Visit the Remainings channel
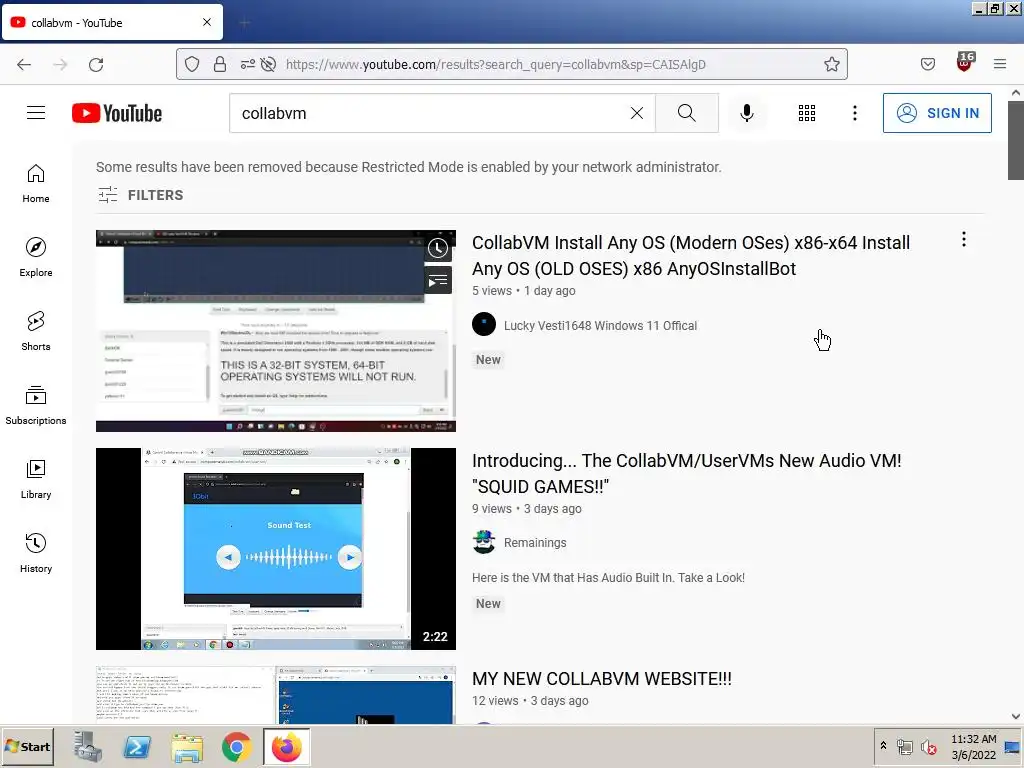Viewport: 1024px width, 768px height. pyautogui.click(x=535, y=543)
